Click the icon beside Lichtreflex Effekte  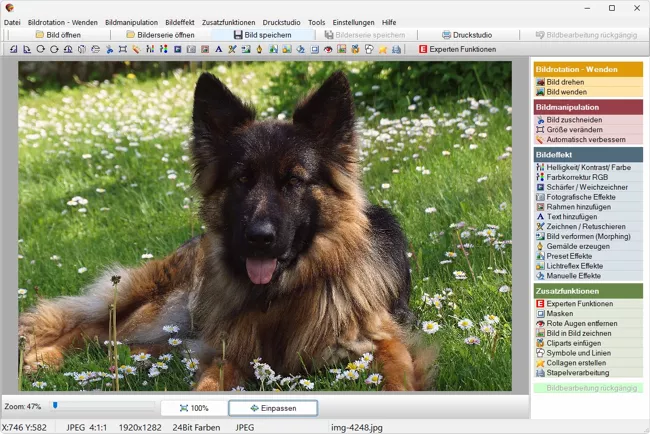(540, 266)
